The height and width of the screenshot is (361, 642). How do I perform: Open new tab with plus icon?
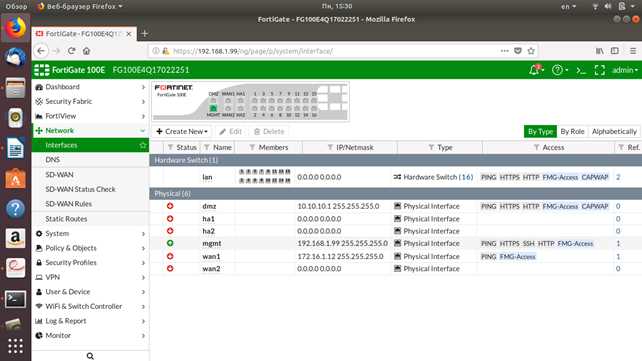click(x=145, y=34)
